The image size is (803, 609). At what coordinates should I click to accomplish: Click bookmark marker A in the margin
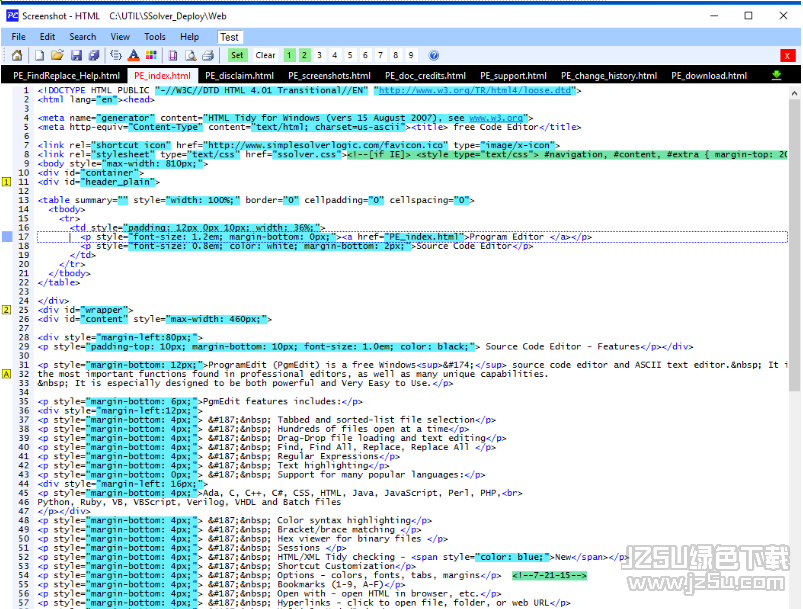(7, 374)
